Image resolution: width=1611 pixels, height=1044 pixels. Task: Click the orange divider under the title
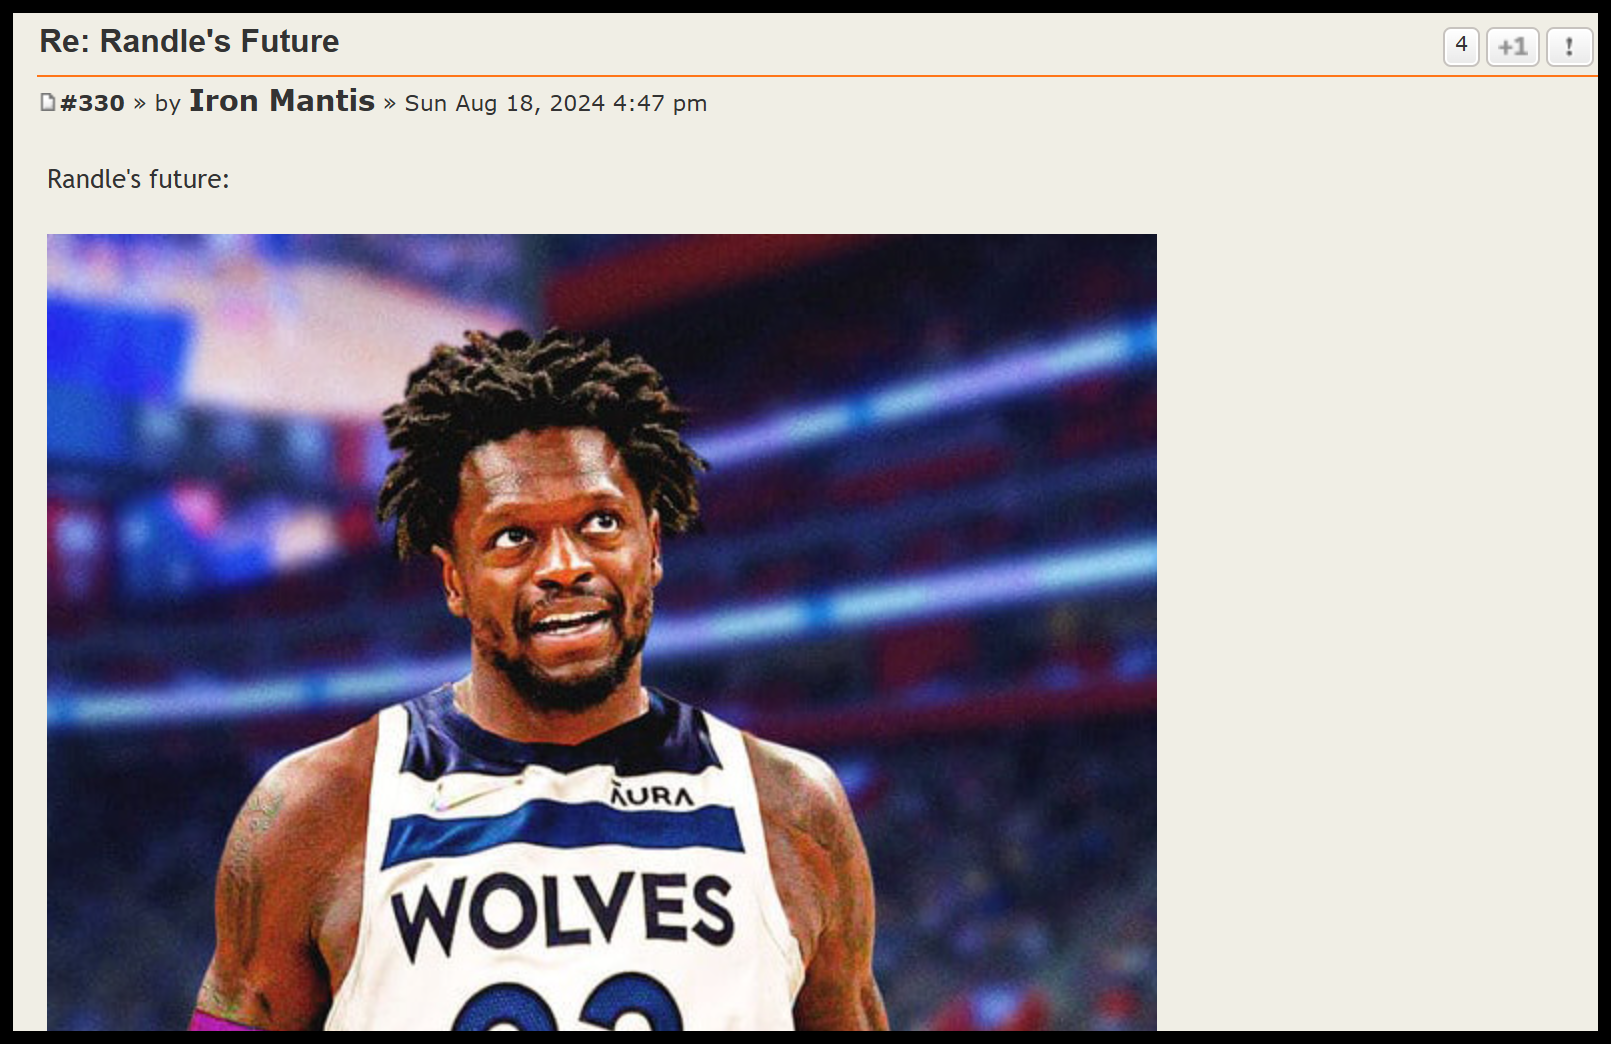(817, 75)
